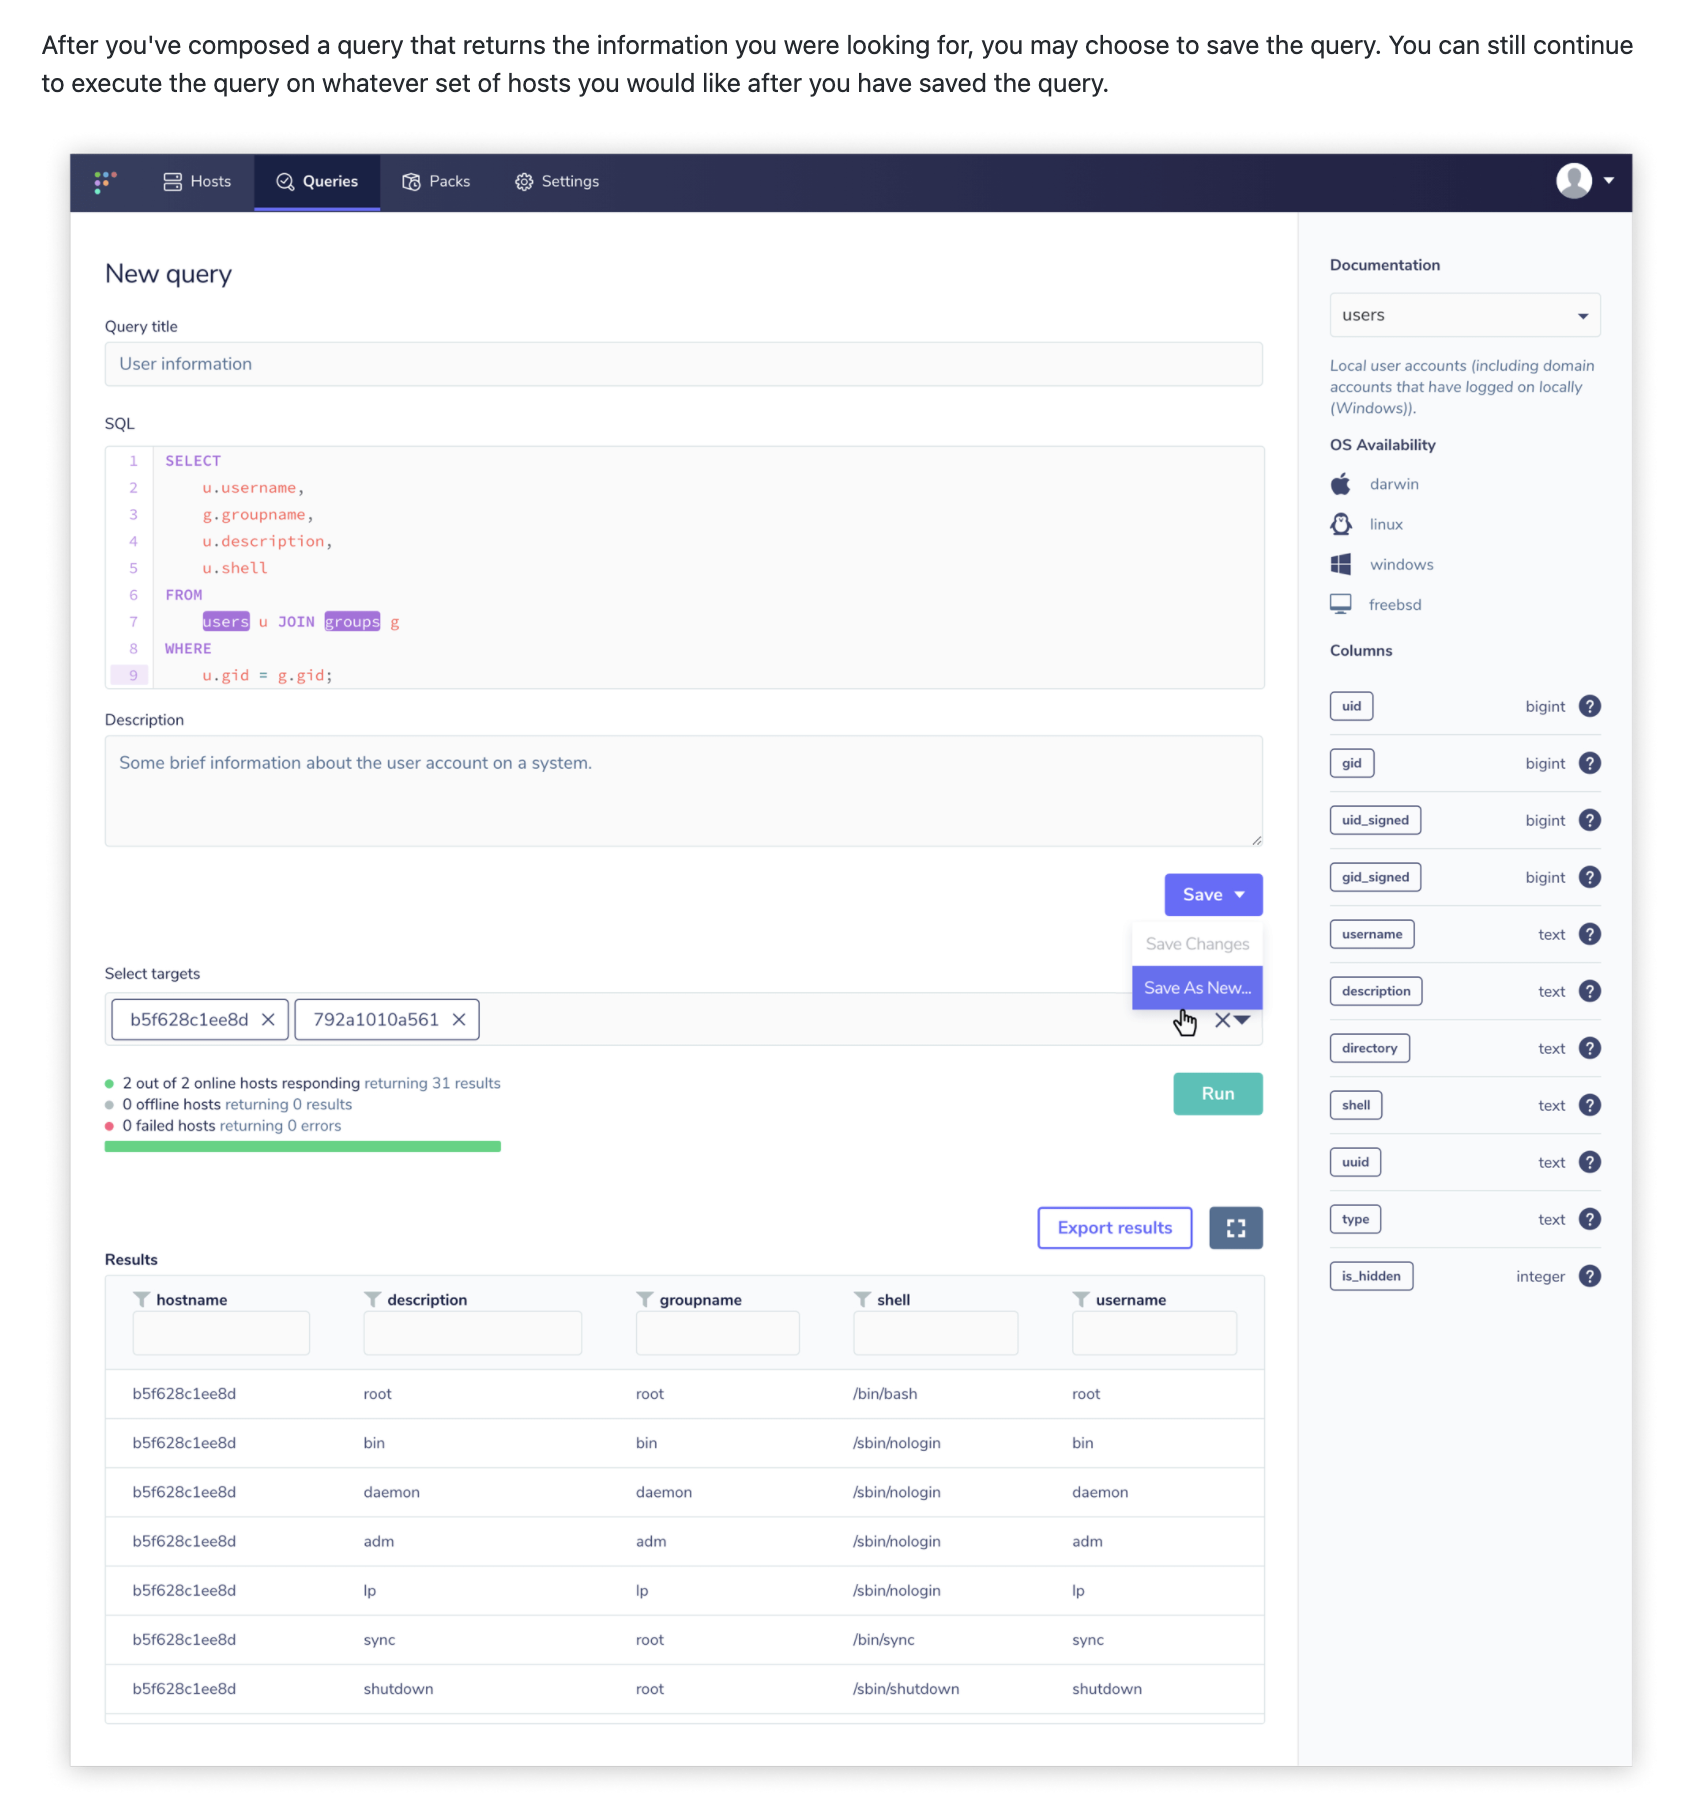Click the Linux penguin OS icon
This screenshot has width=1700, height=1818.
point(1341,524)
